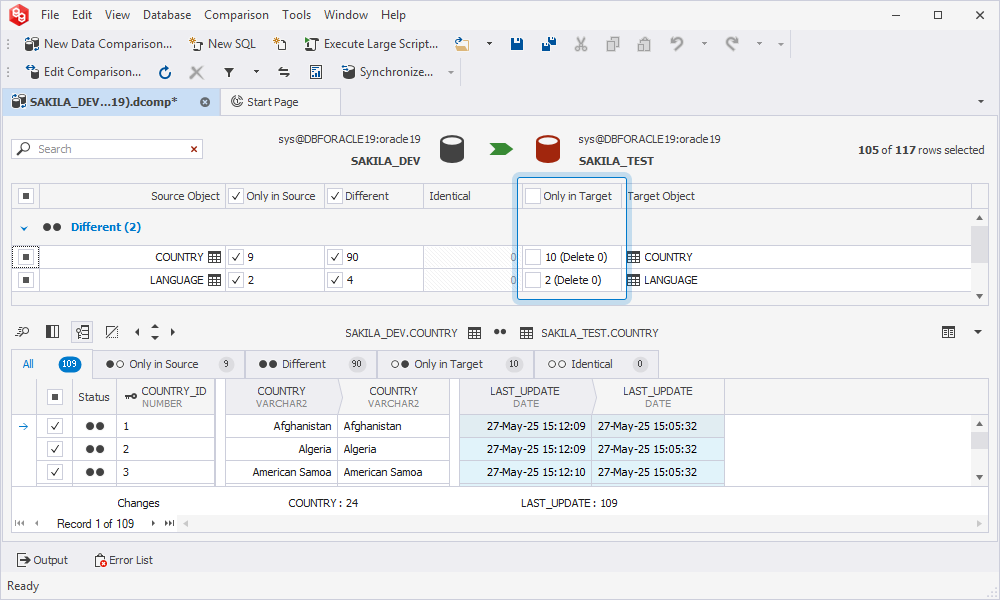Click the comparison report icon
This screenshot has height=600, width=1000.
pyautogui.click(x=316, y=72)
